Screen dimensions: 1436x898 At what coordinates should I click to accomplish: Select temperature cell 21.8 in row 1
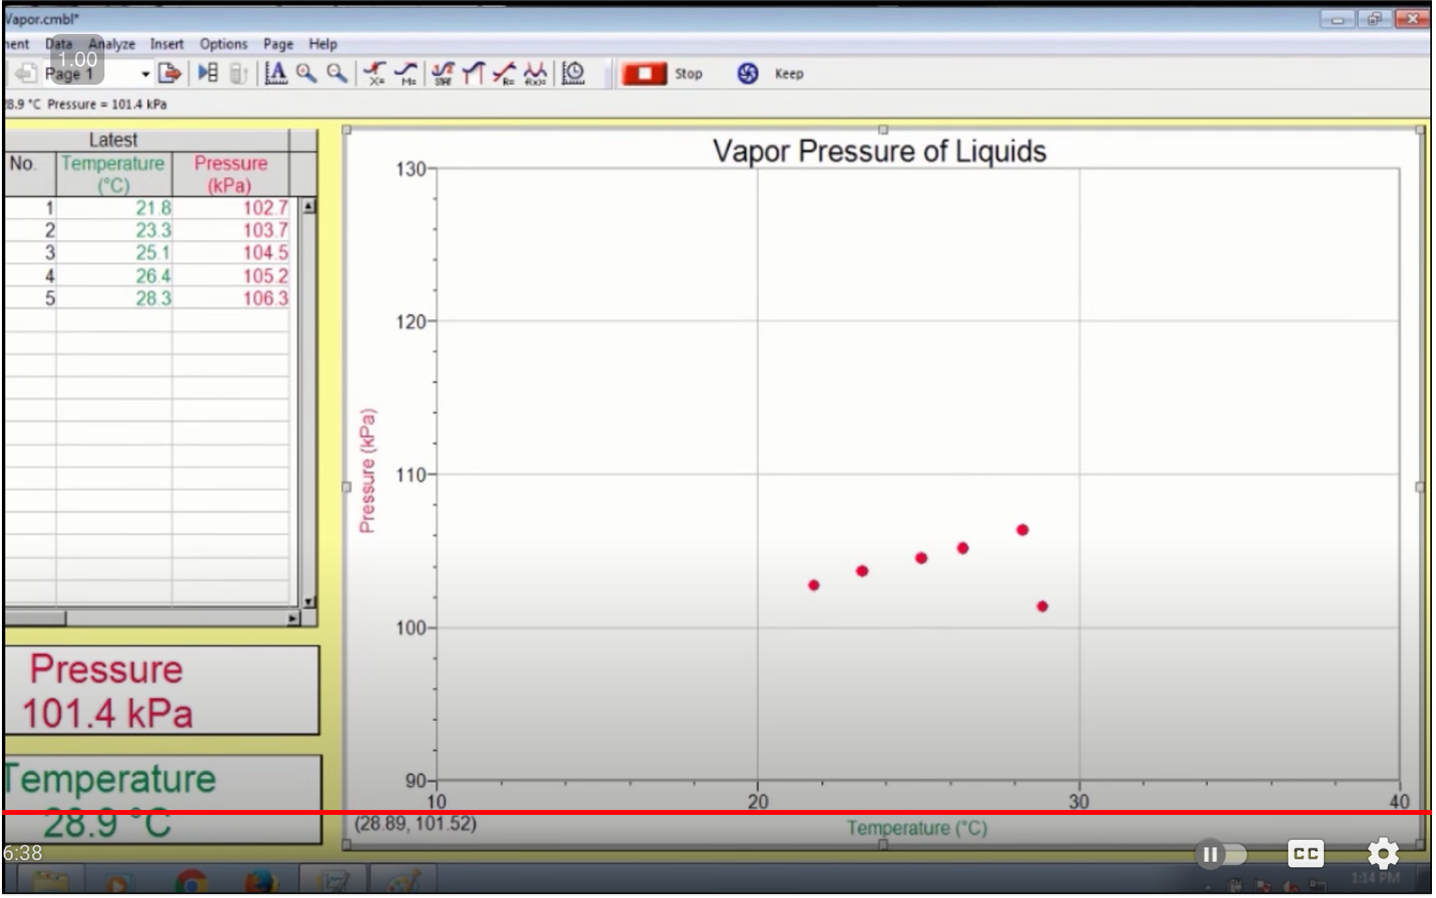[114, 208]
